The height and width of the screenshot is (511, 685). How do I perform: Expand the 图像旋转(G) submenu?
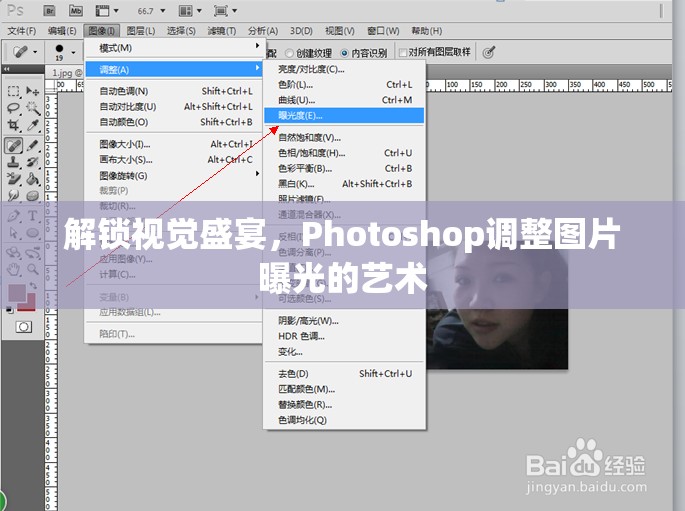coord(174,176)
